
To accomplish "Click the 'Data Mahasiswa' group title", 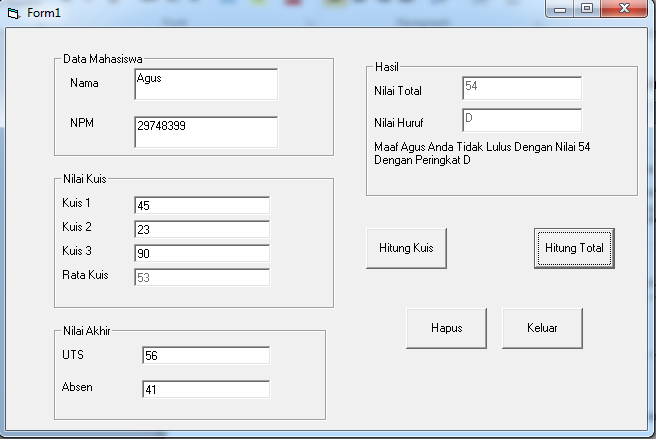I will click(x=102, y=59).
